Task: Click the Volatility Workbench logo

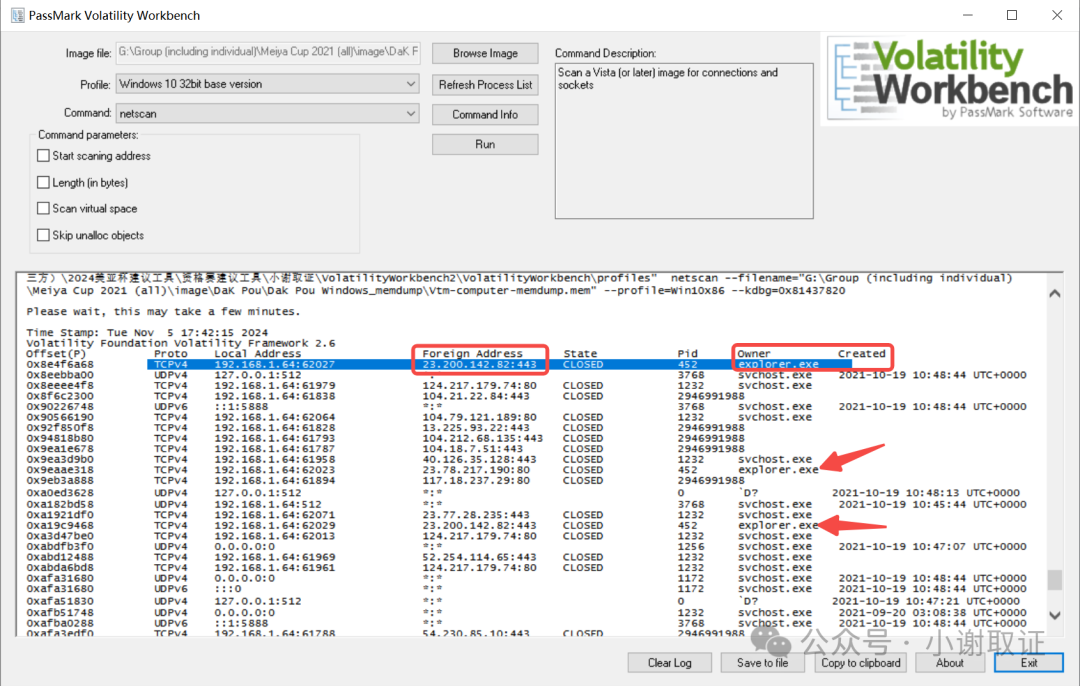Action: click(952, 80)
